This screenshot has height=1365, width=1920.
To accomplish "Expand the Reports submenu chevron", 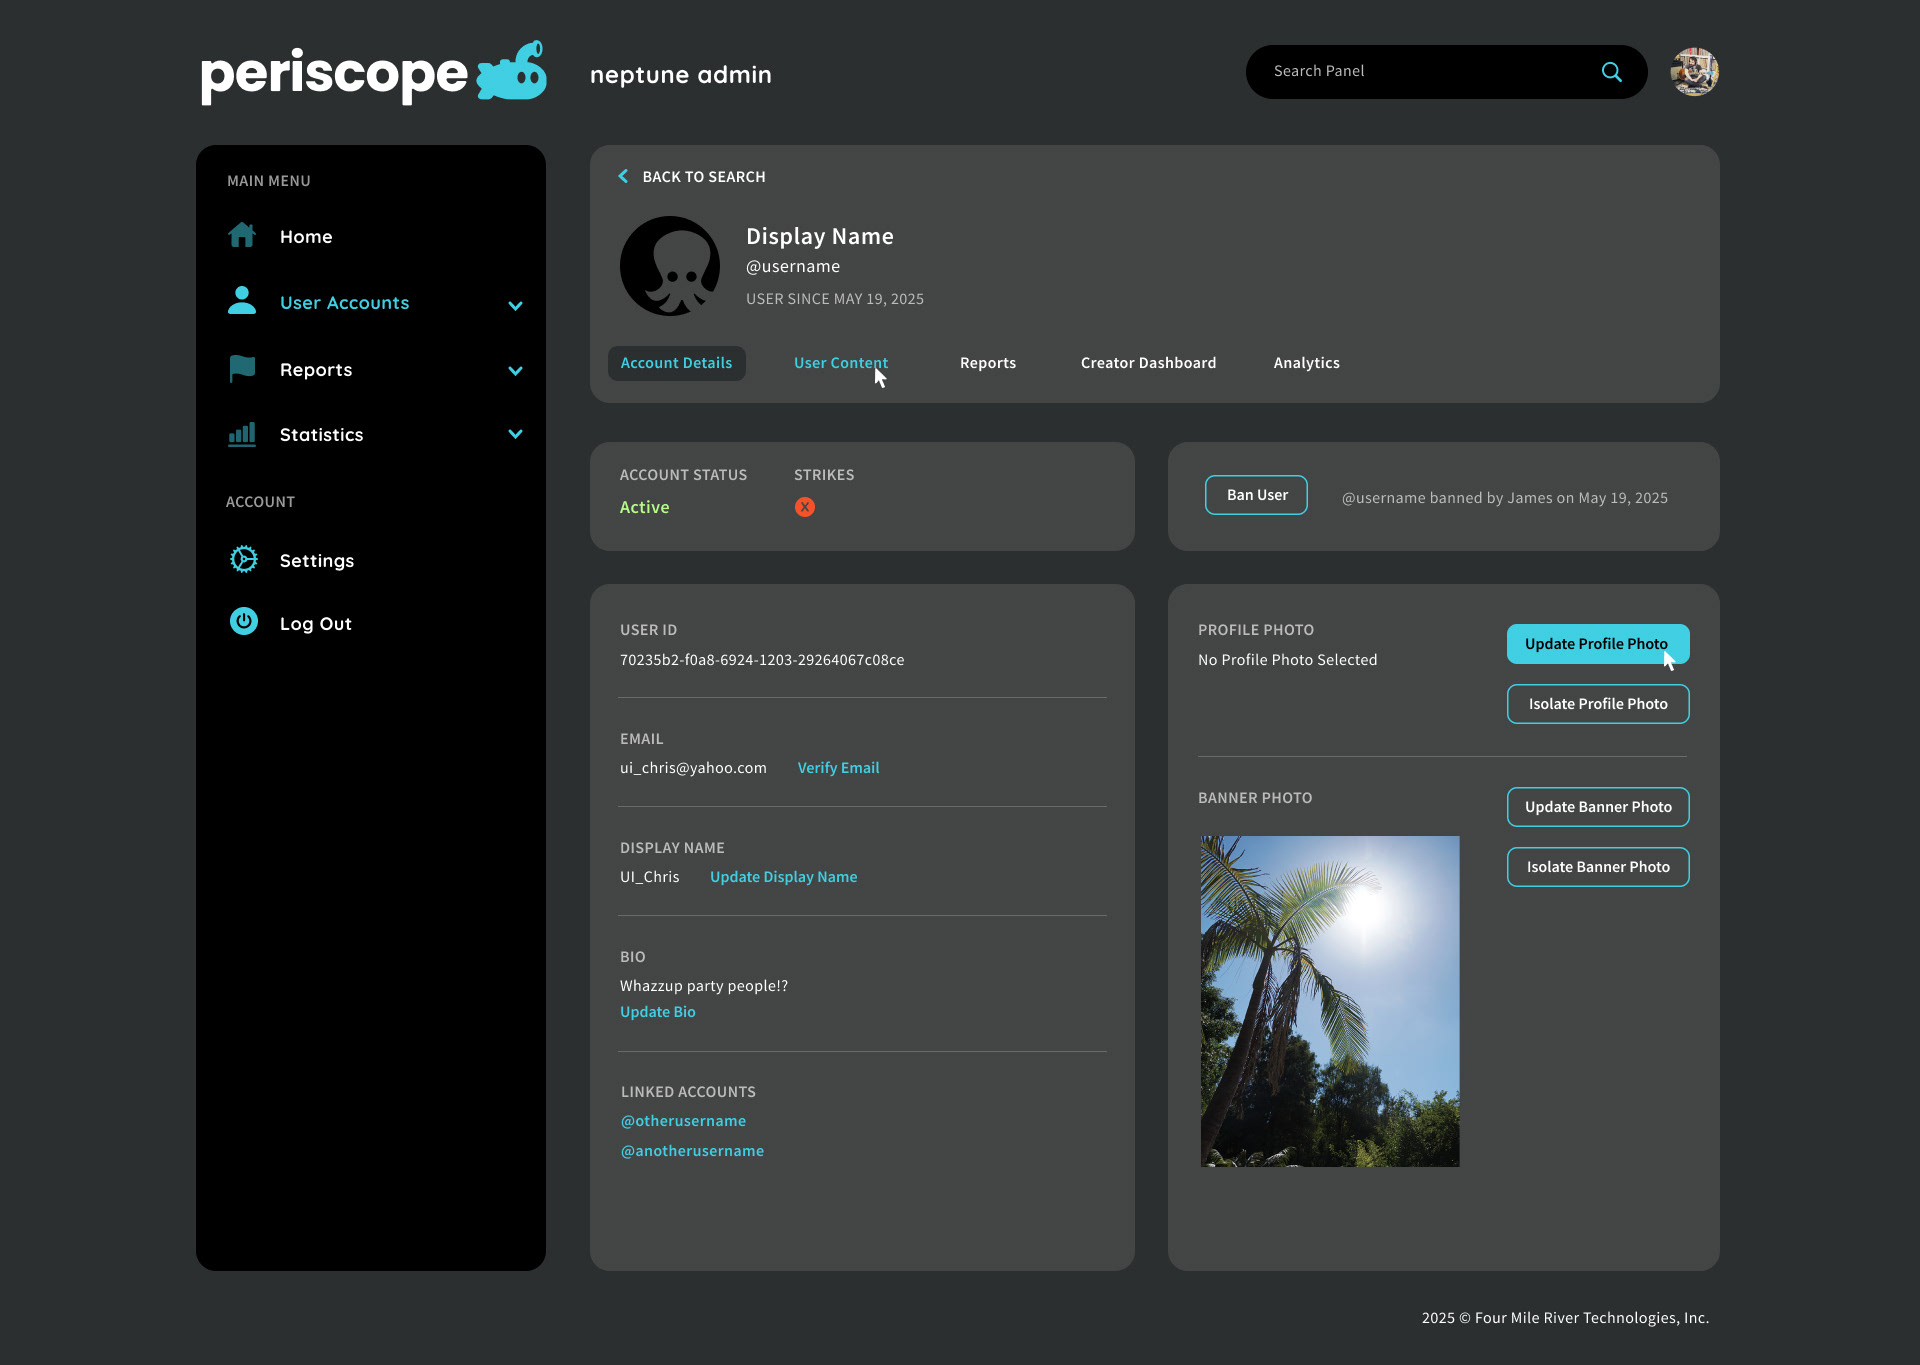I will (515, 371).
